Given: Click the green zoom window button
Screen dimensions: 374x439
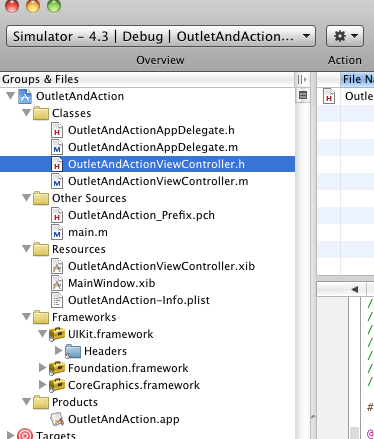Looking at the screenshot, I should [x=54, y=5].
